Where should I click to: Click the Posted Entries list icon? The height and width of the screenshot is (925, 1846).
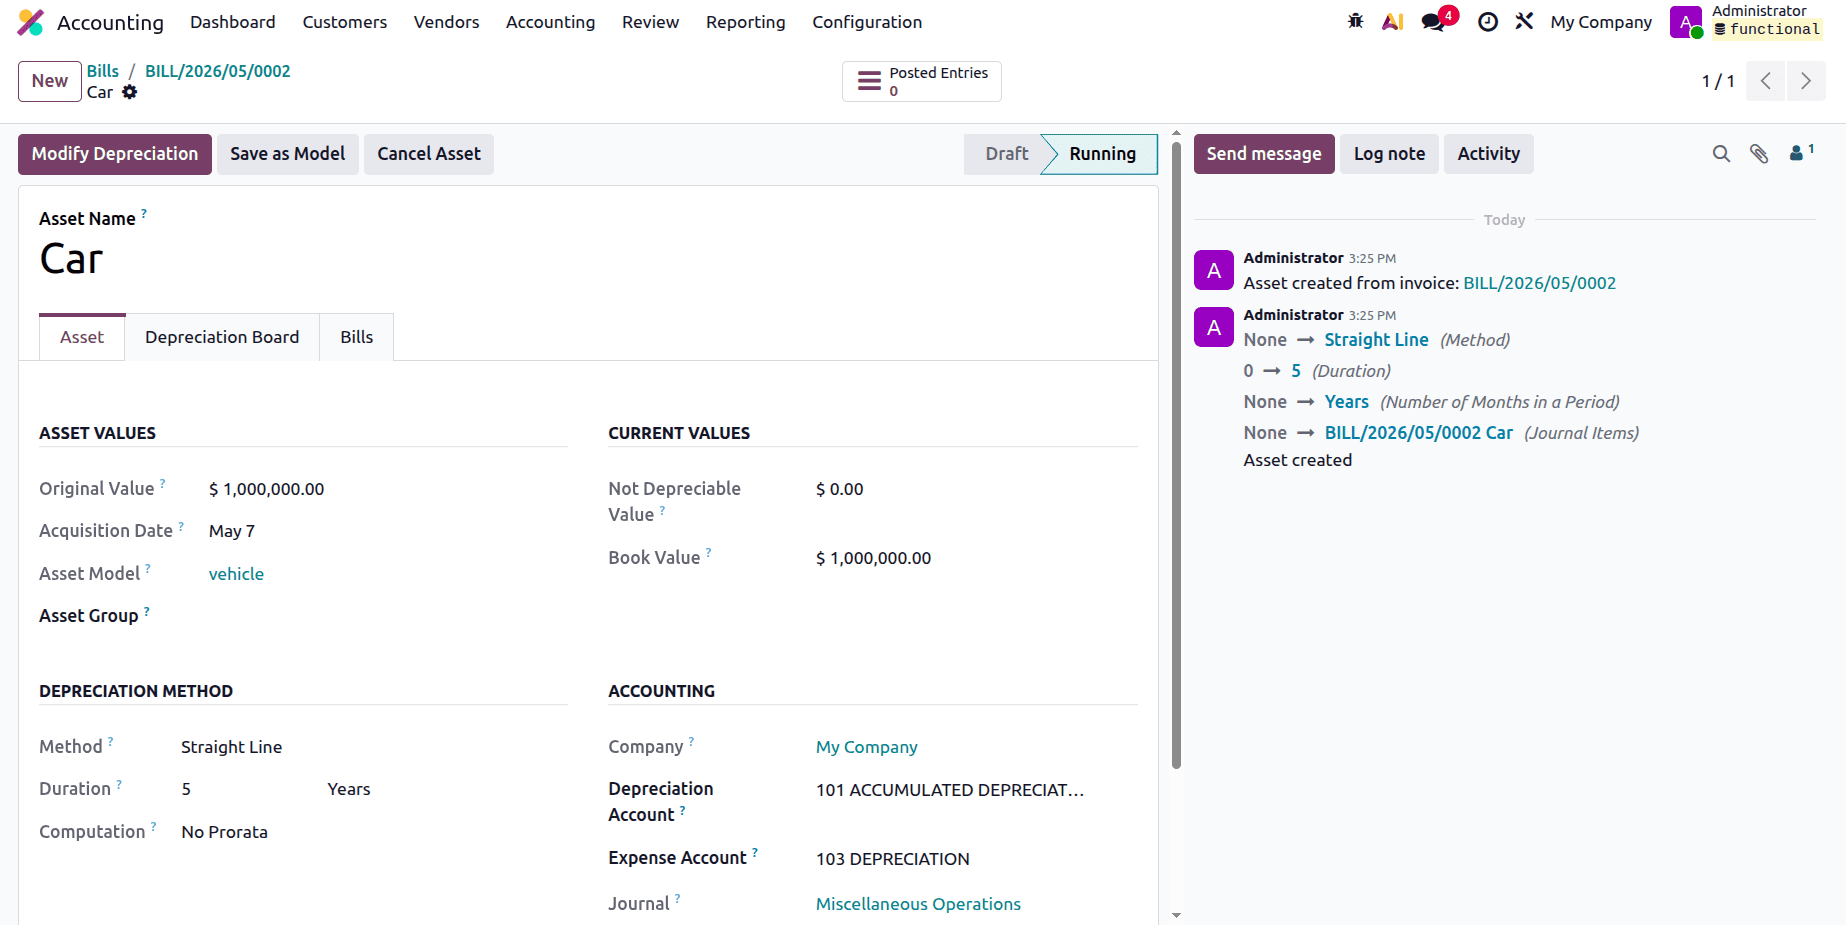pos(870,81)
